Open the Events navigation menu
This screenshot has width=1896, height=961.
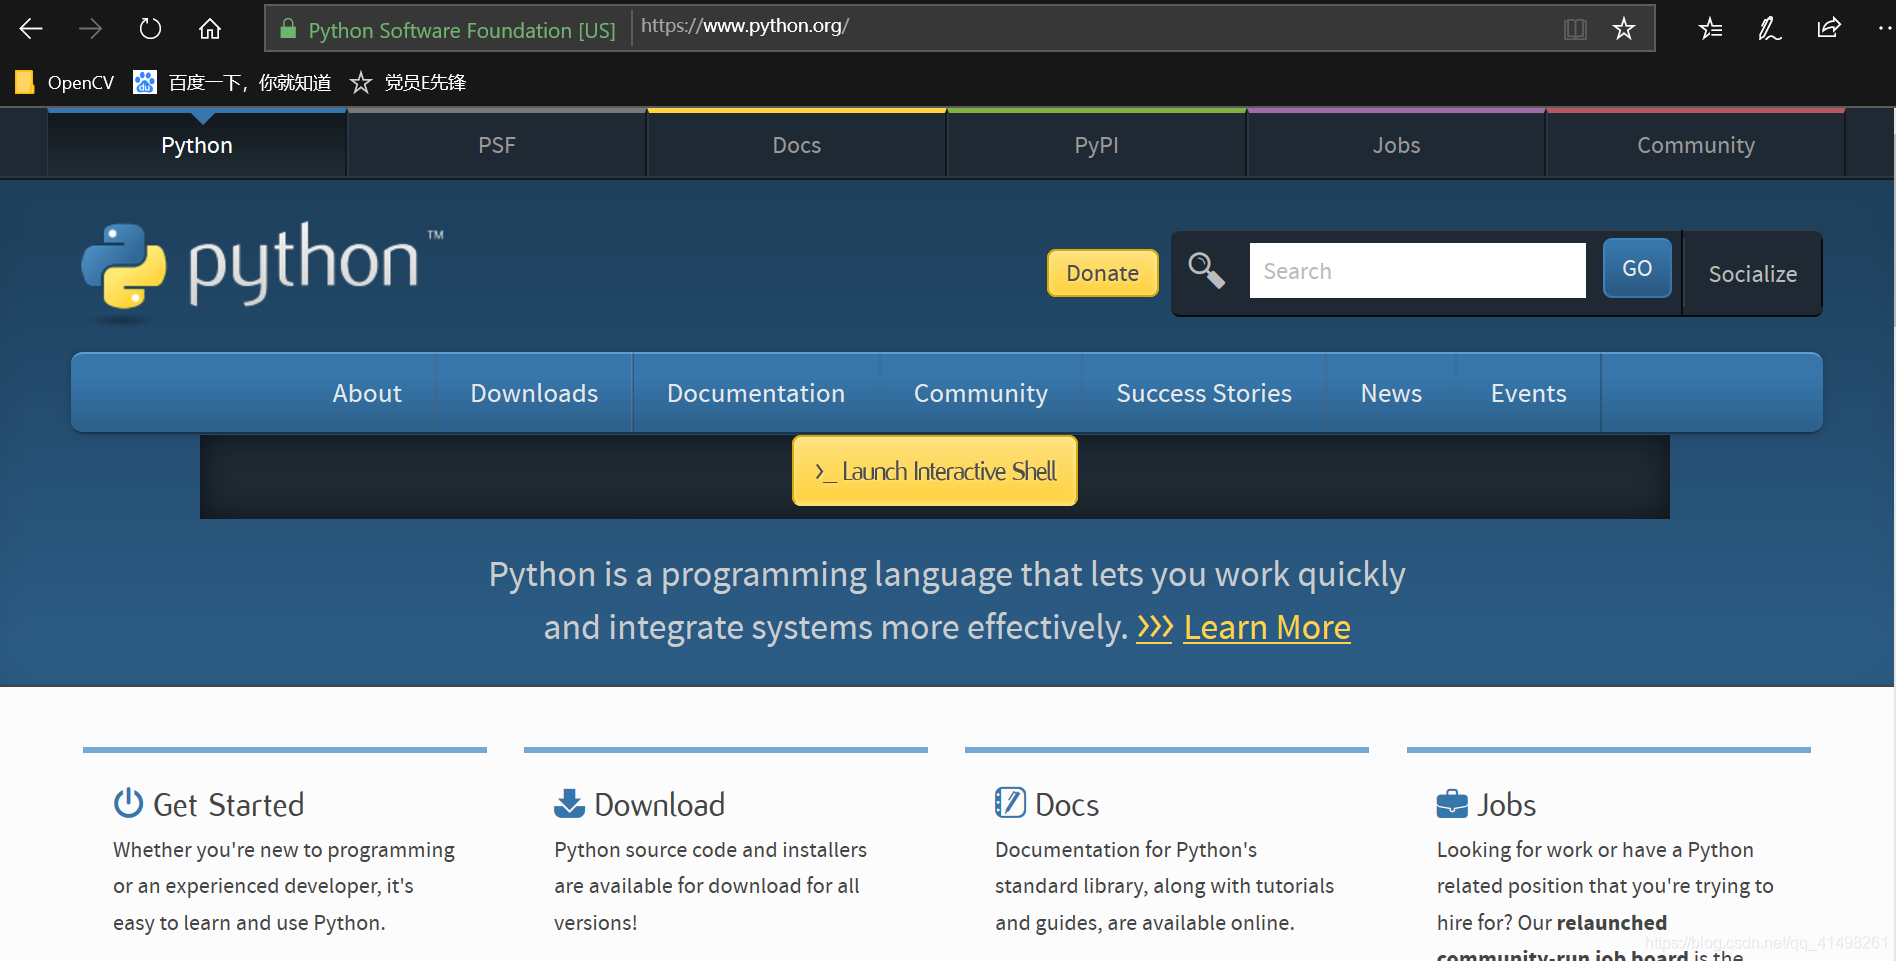1528,393
